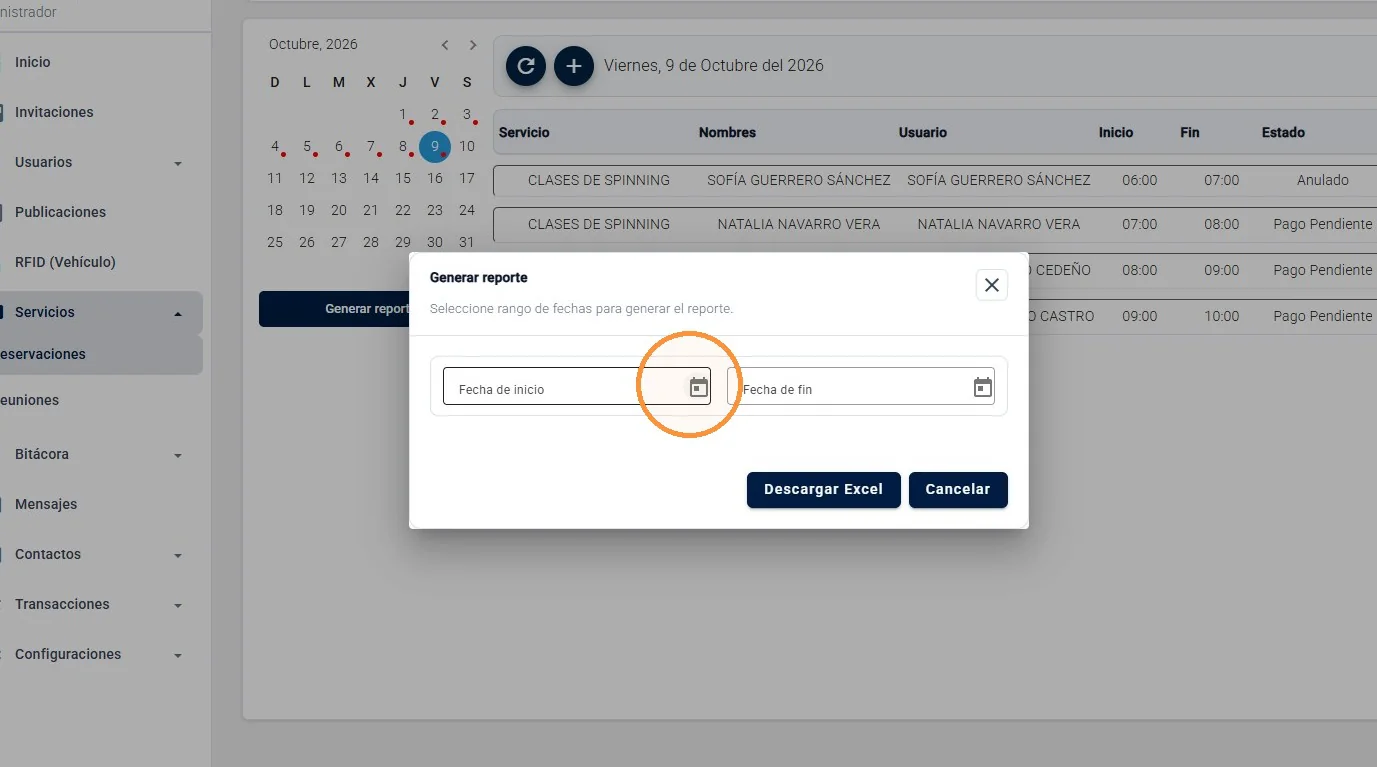
Task: Open Publicaciones in the sidebar
Action: [x=60, y=212]
